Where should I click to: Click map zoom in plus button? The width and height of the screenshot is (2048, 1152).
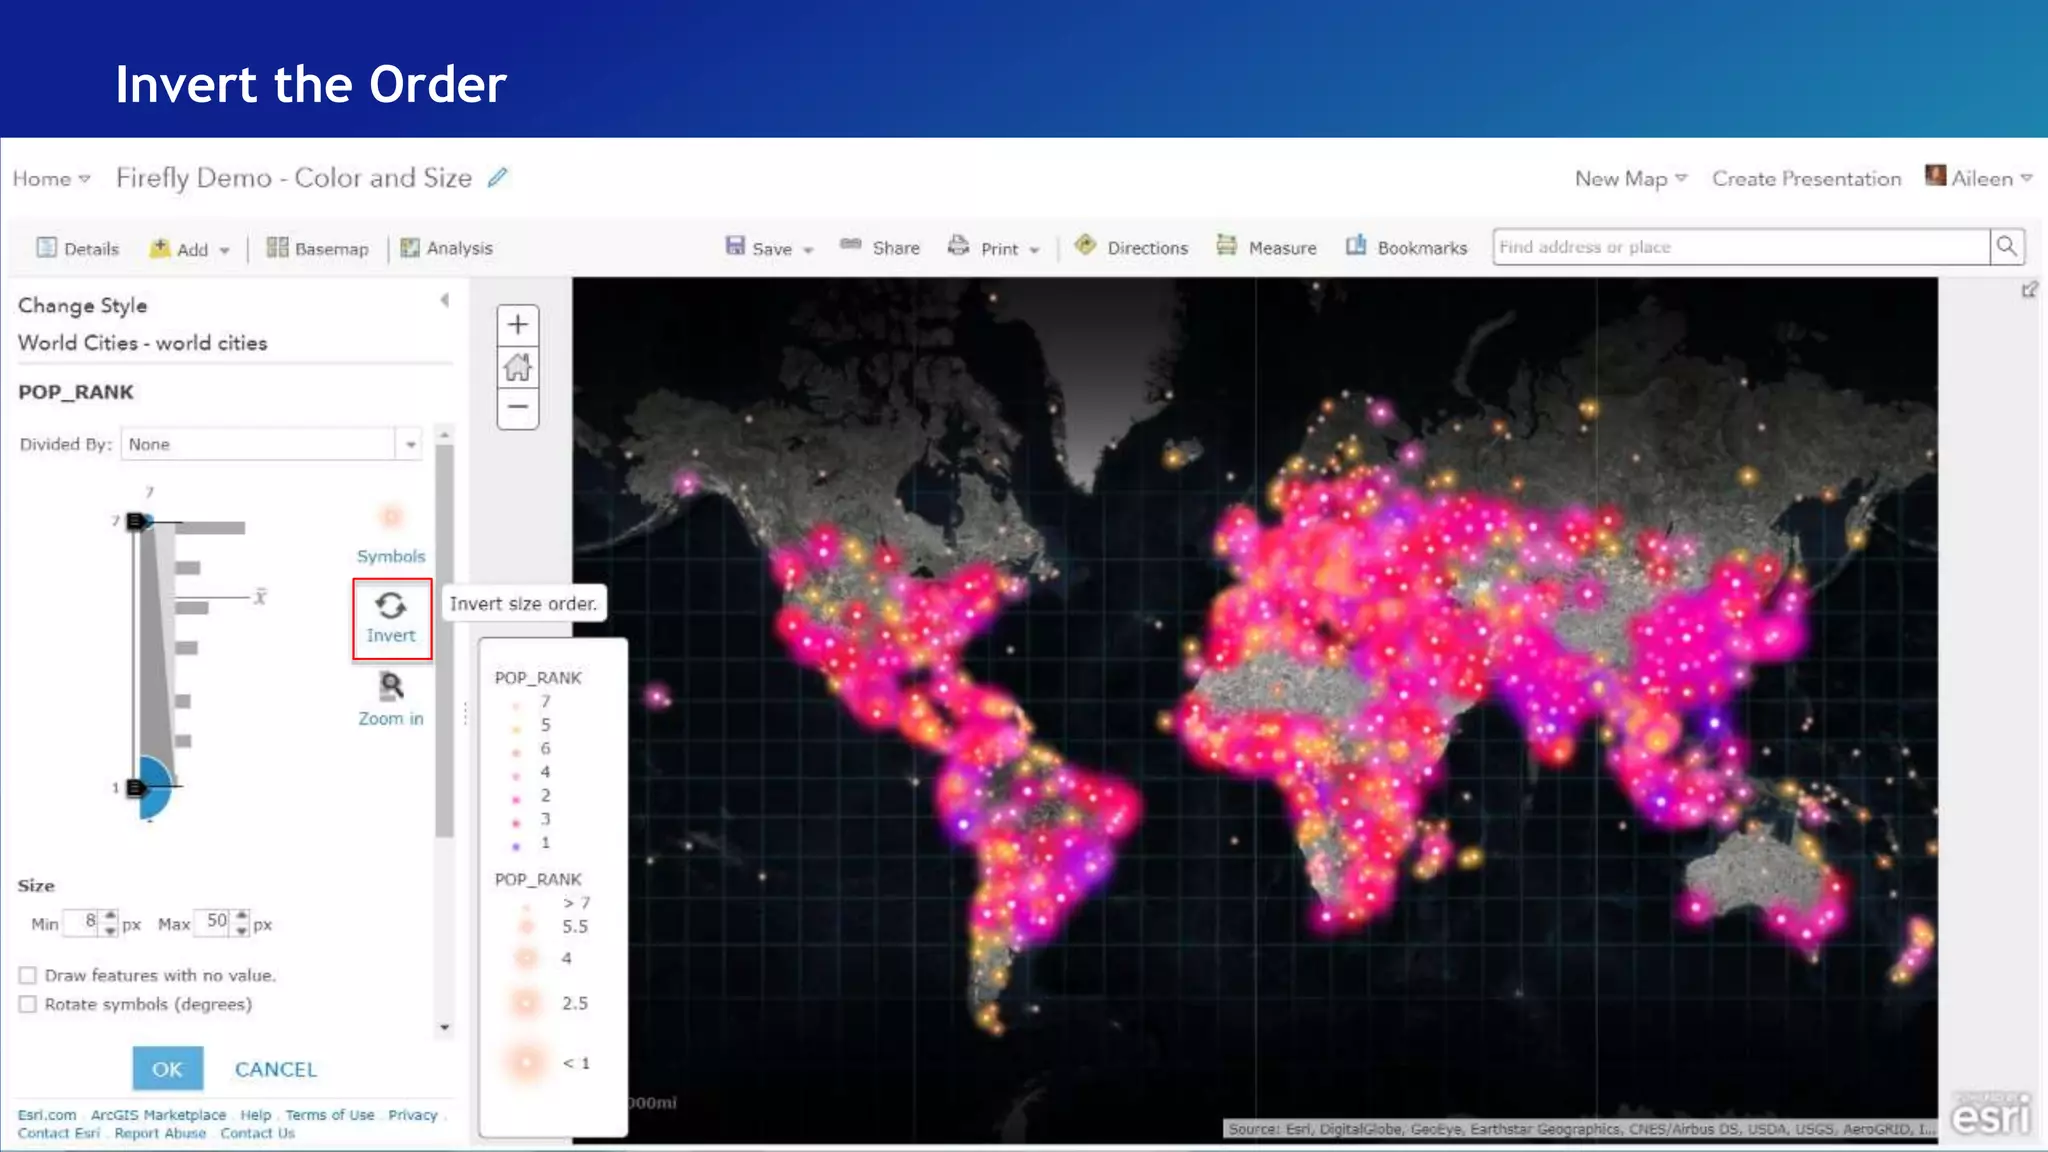click(518, 325)
